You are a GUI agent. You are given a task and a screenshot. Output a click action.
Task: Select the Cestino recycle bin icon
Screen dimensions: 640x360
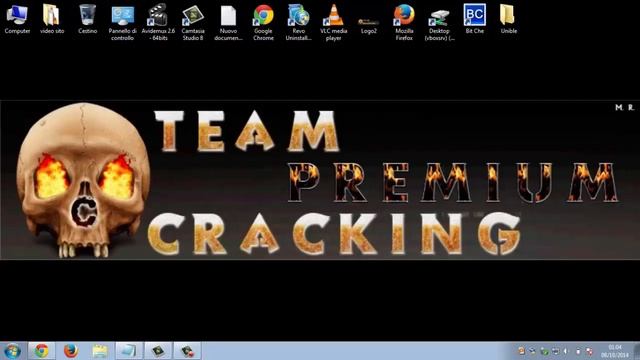[x=87, y=19]
